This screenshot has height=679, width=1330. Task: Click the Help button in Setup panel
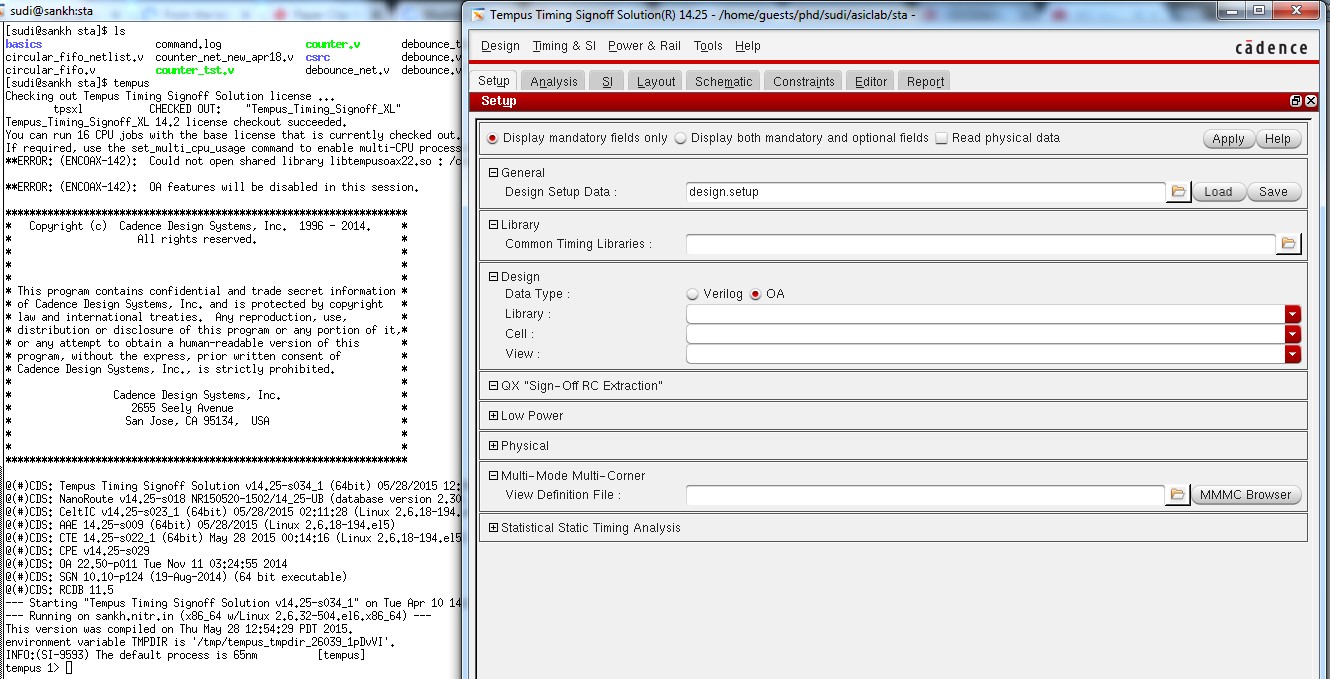tap(1278, 139)
